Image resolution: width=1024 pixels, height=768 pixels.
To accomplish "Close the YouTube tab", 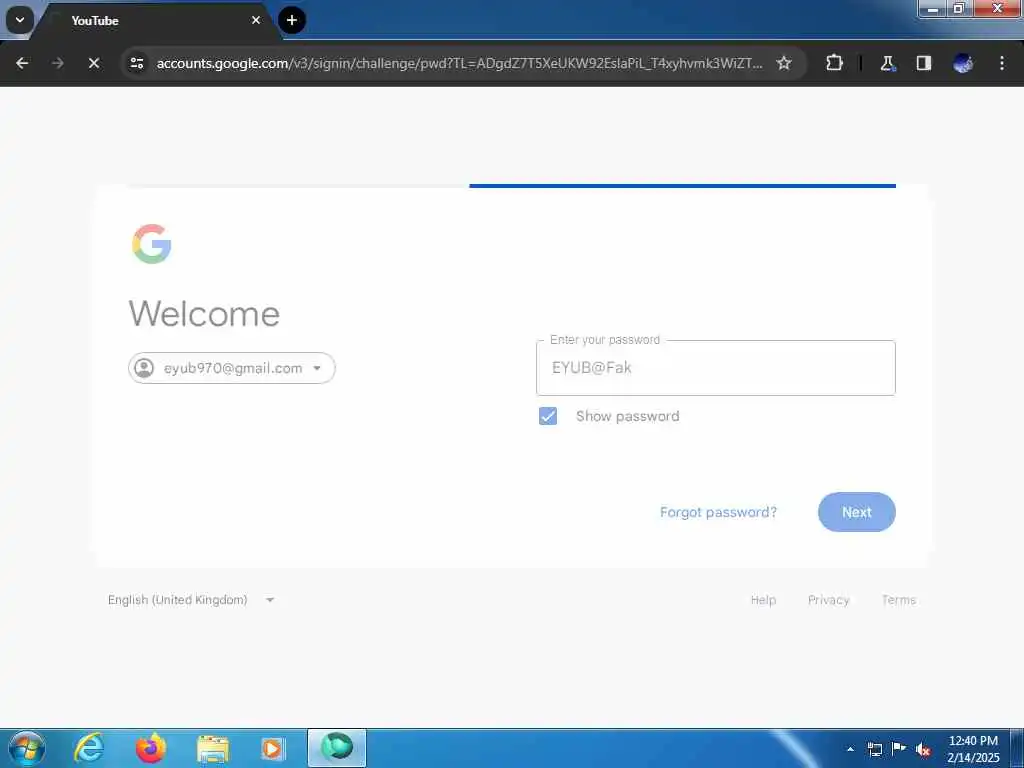I will point(256,20).
